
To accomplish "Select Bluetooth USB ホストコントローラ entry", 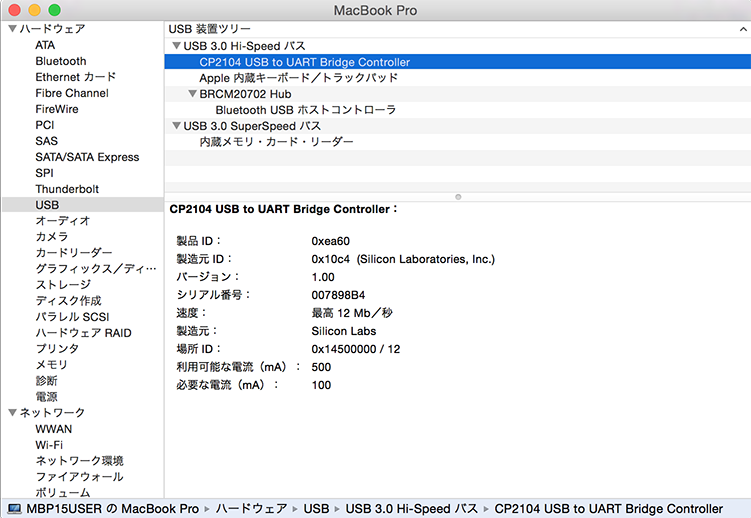I will click(x=306, y=110).
